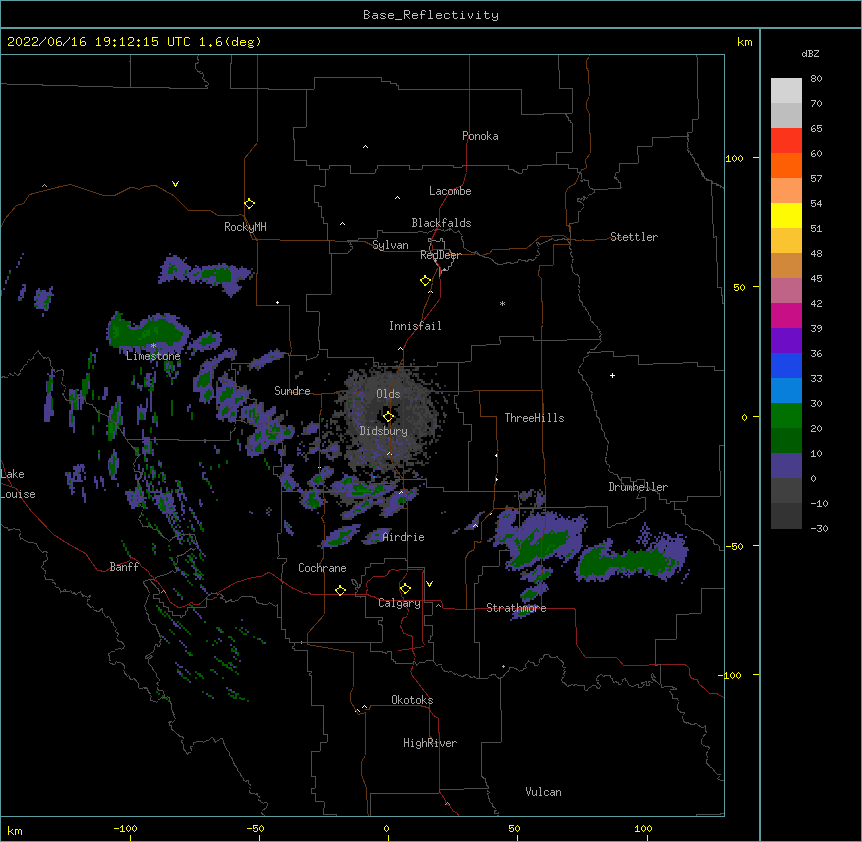Click the Ponoka city label
862x842 pixels.
tap(480, 136)
